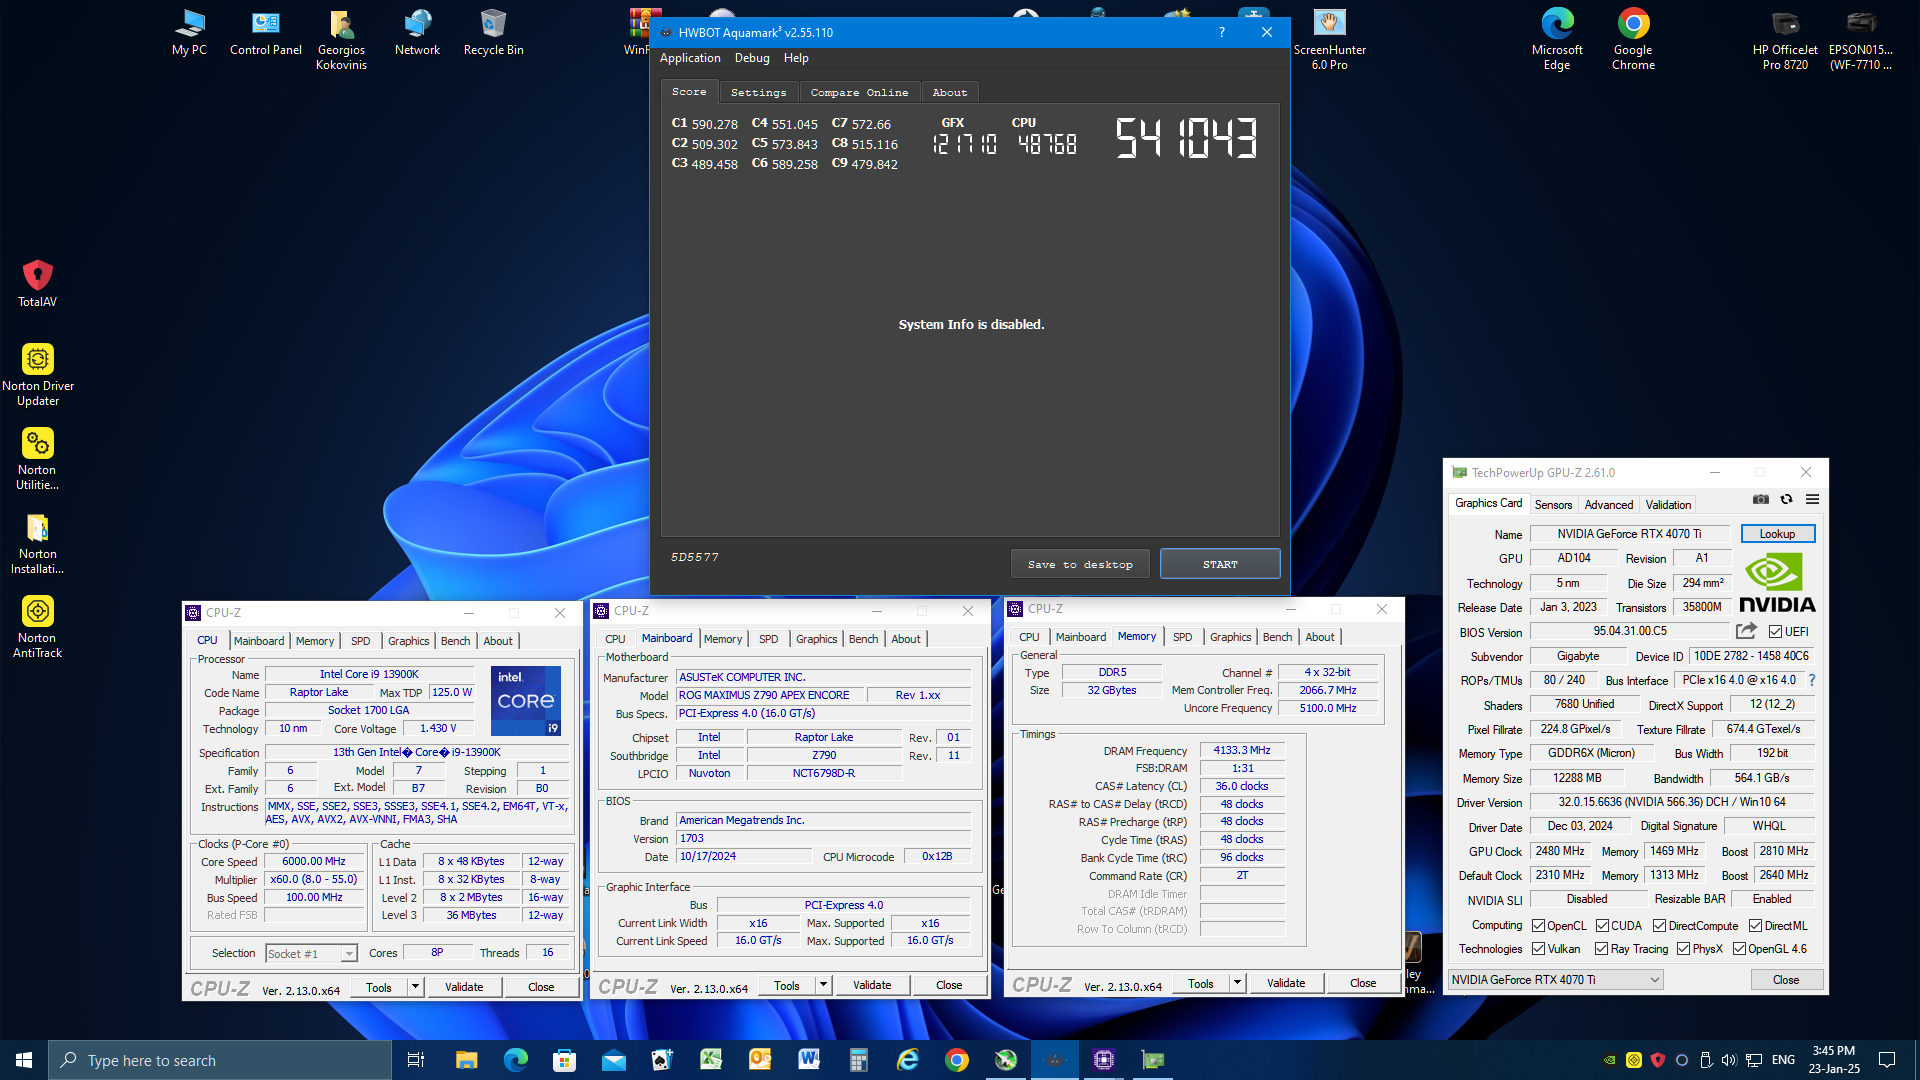Image resolution: width=1920 pixels, height=1080 pixels.
Task: Open the Control Panel desktop icon
Action: click(x=265, y=33)
